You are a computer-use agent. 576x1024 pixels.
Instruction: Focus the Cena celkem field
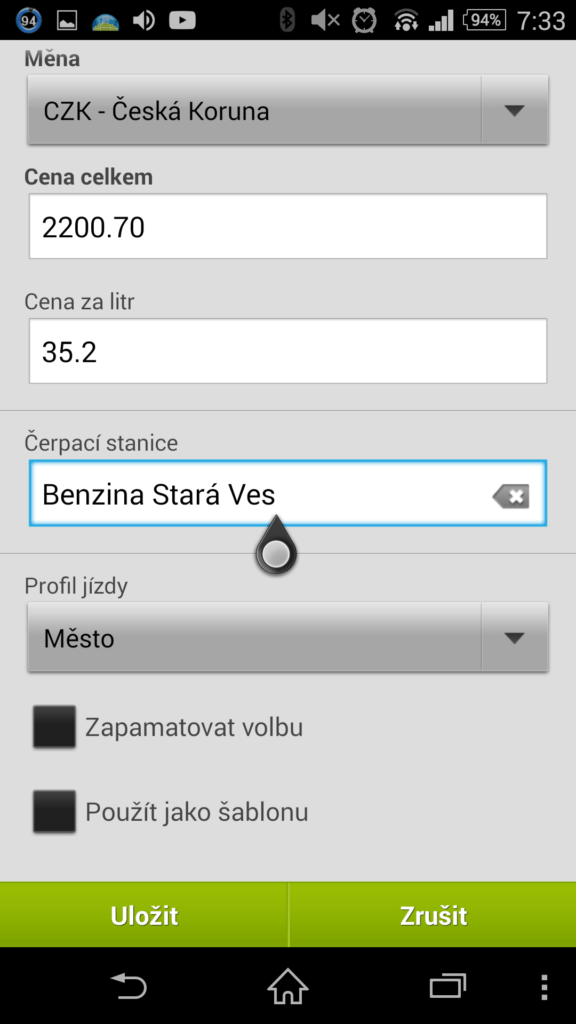(287, 227)
